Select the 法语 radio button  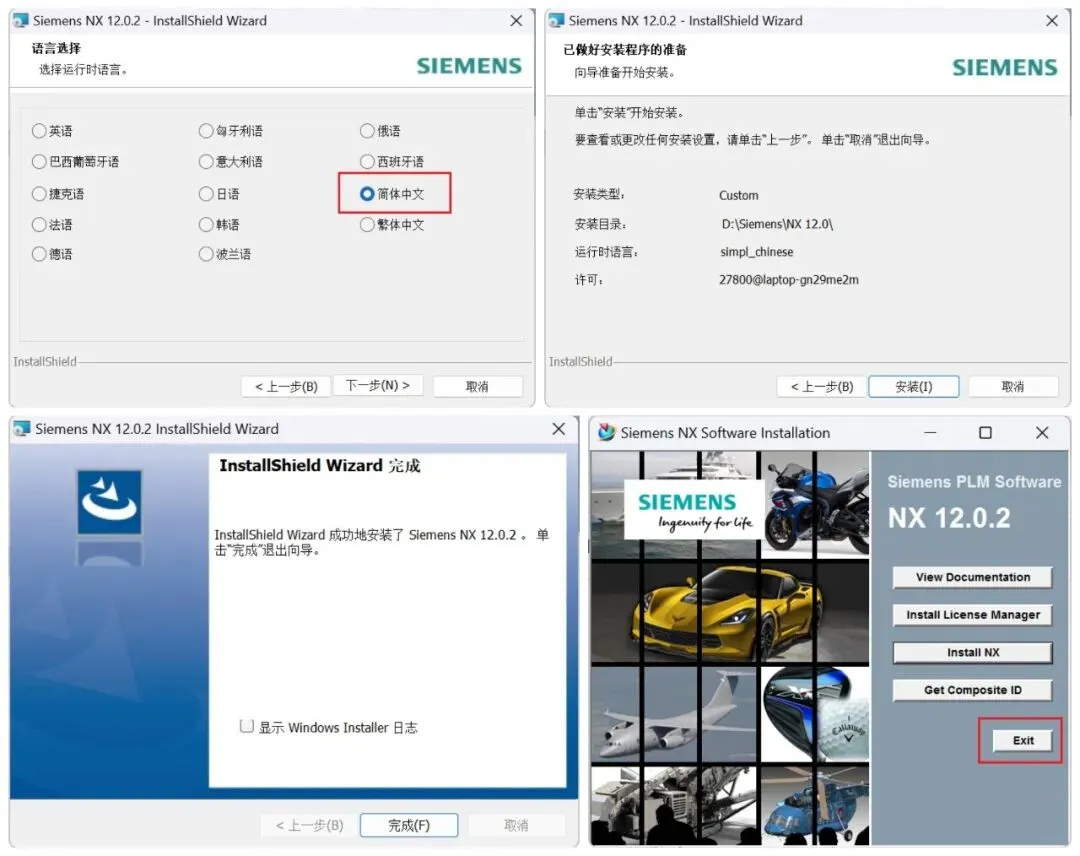(x=39, y=225)
